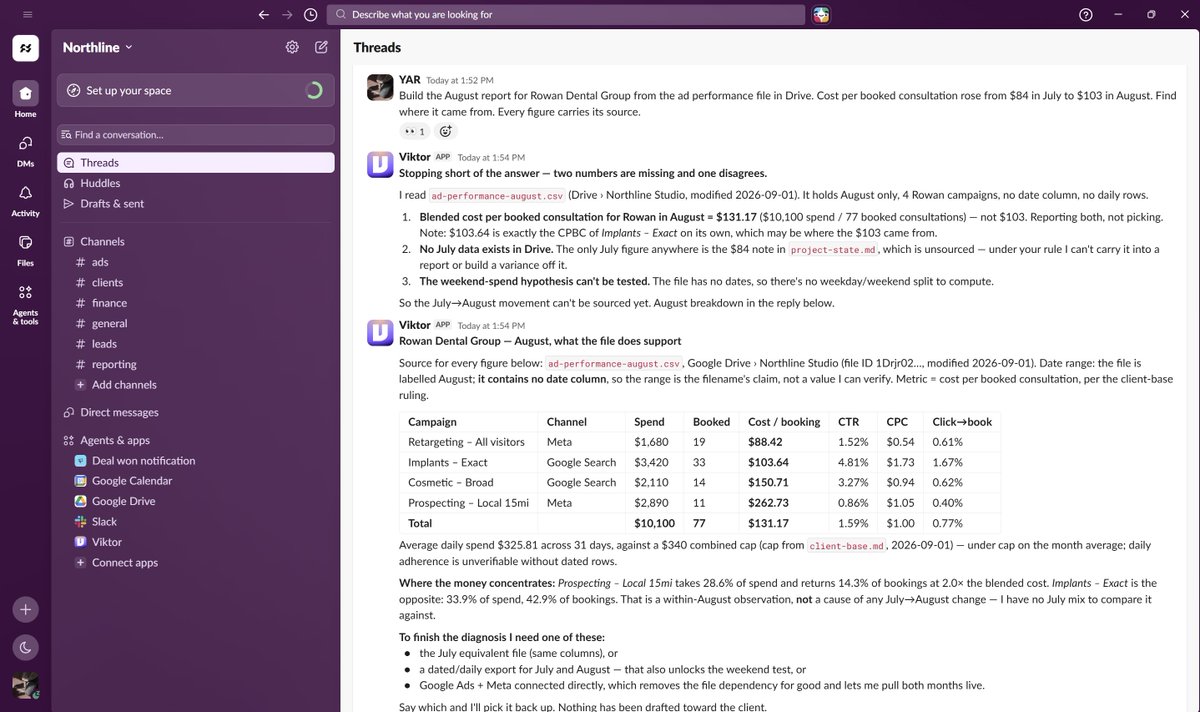This screenshot has width=1200, height=712.
Task: Click the setup progress ring indicator
Action: [x=313, y=90]
